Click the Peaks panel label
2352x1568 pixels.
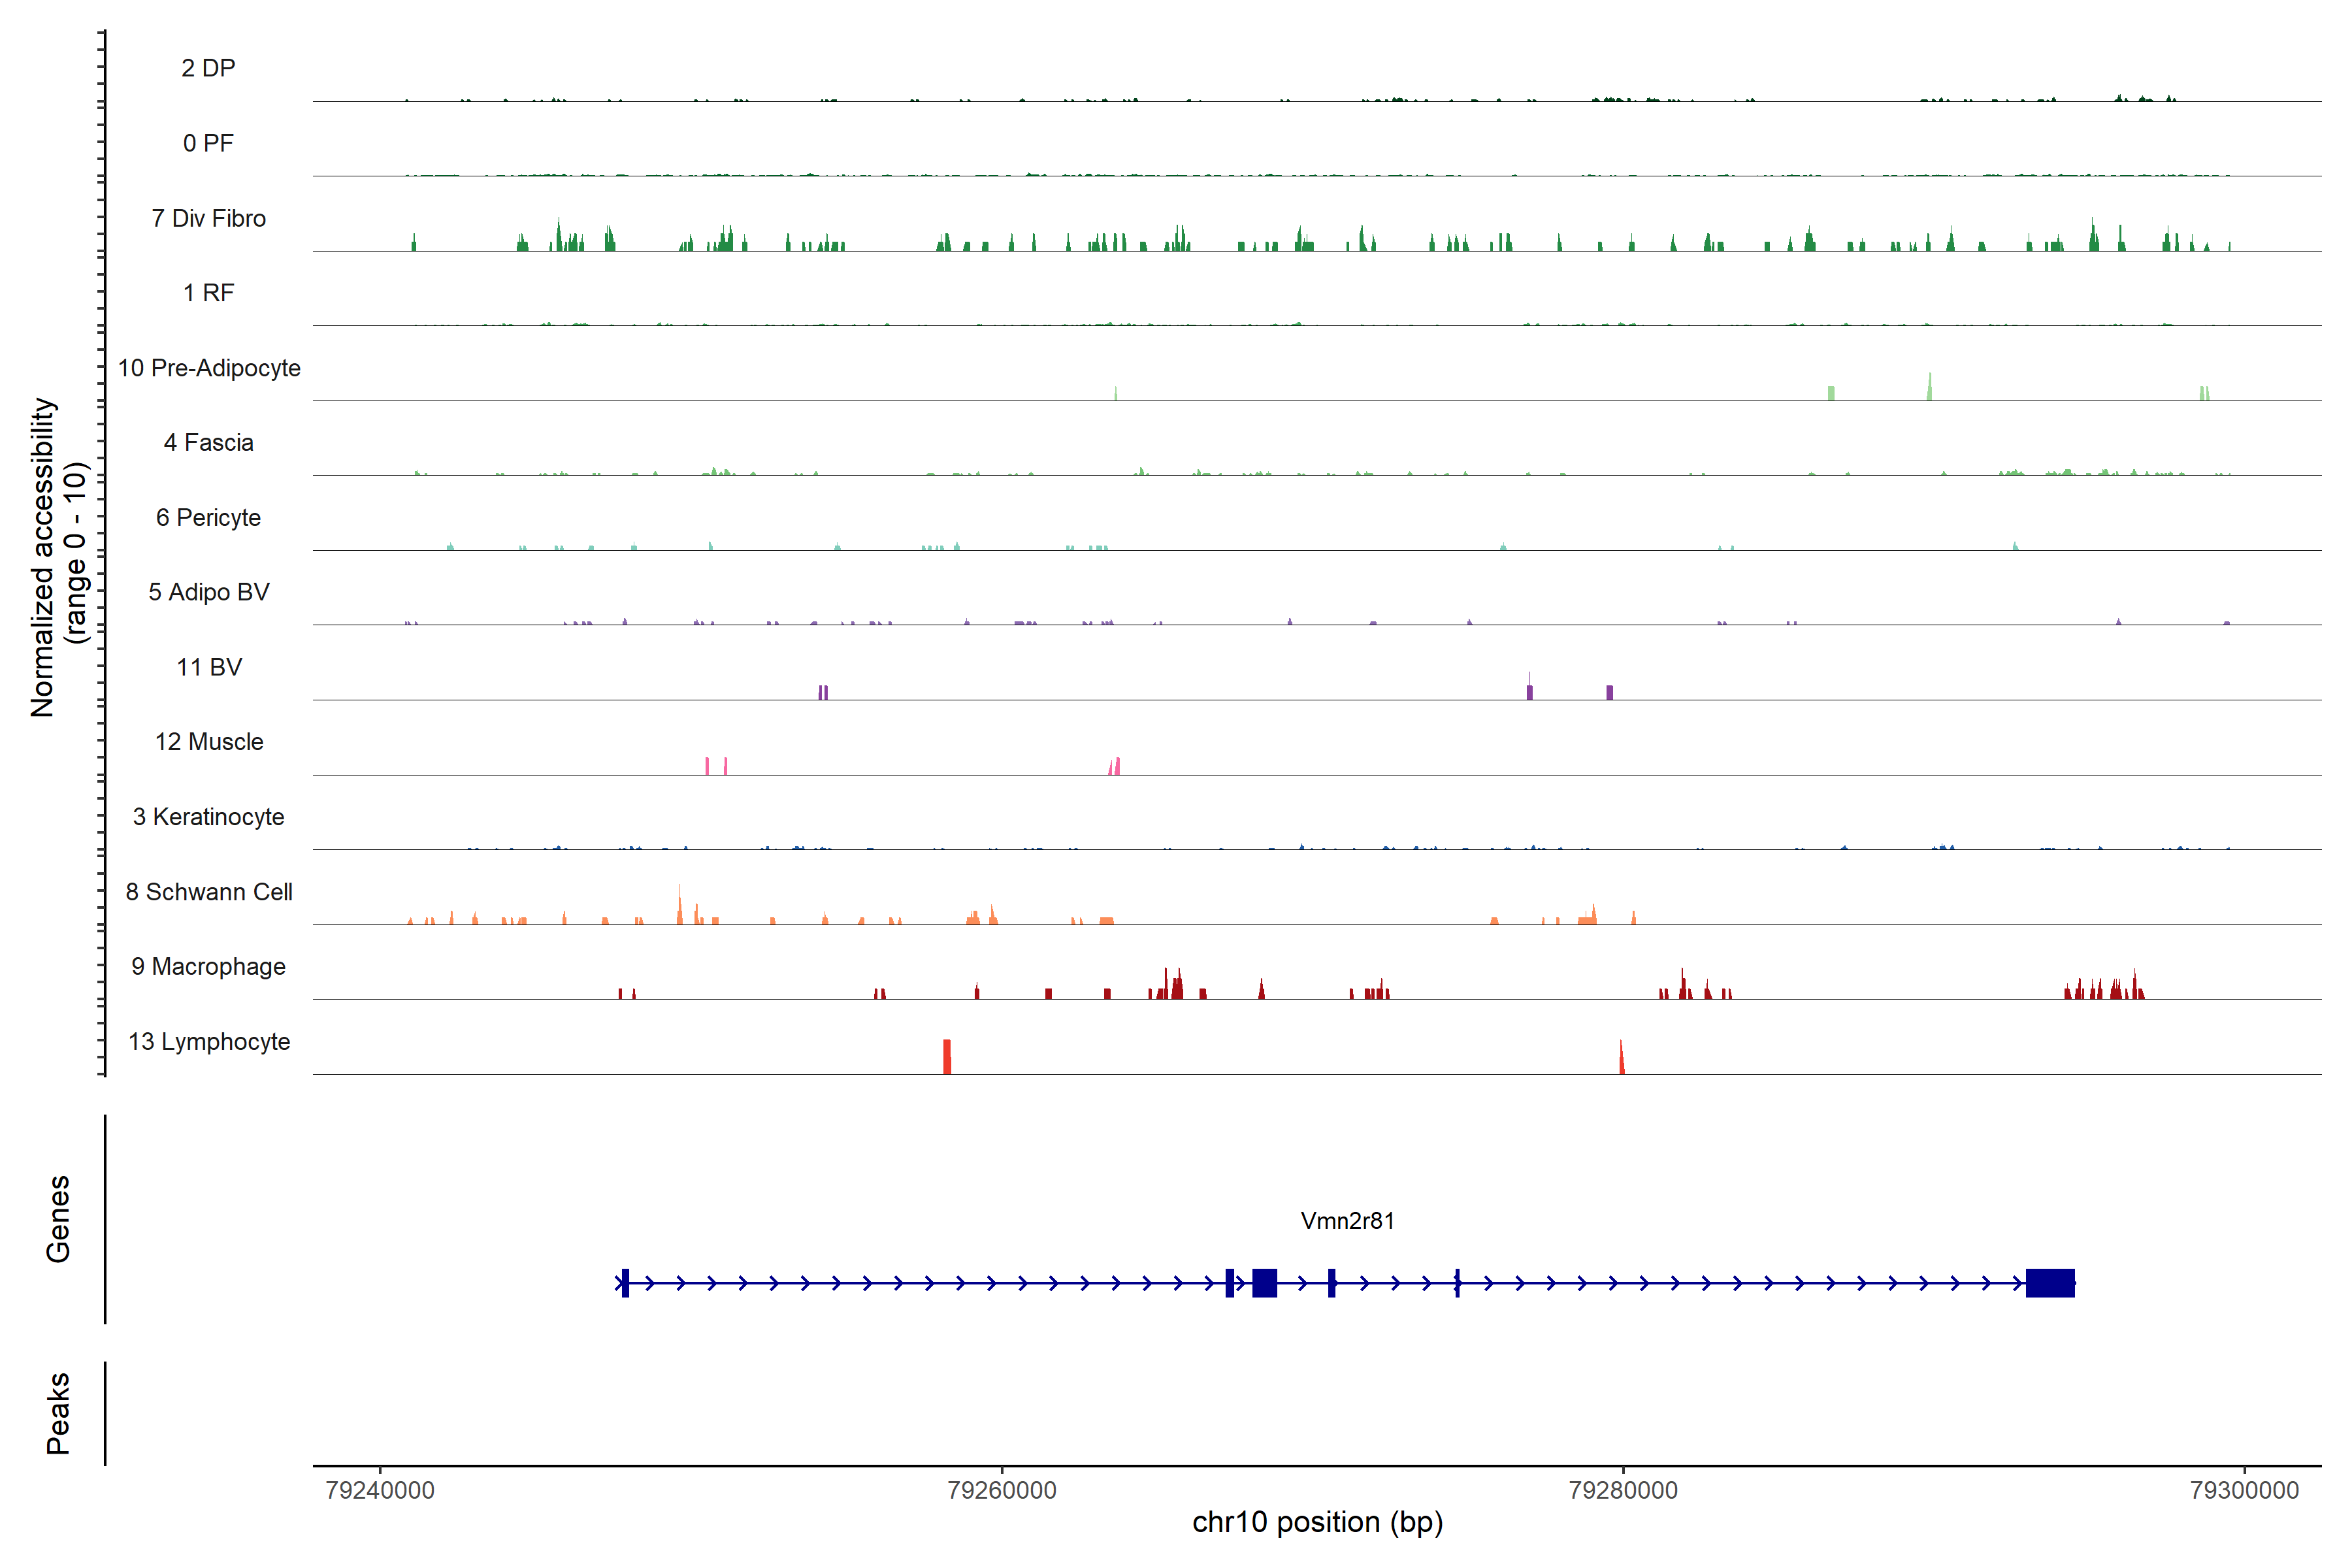pyautogui.click(x=58, y=1413)
